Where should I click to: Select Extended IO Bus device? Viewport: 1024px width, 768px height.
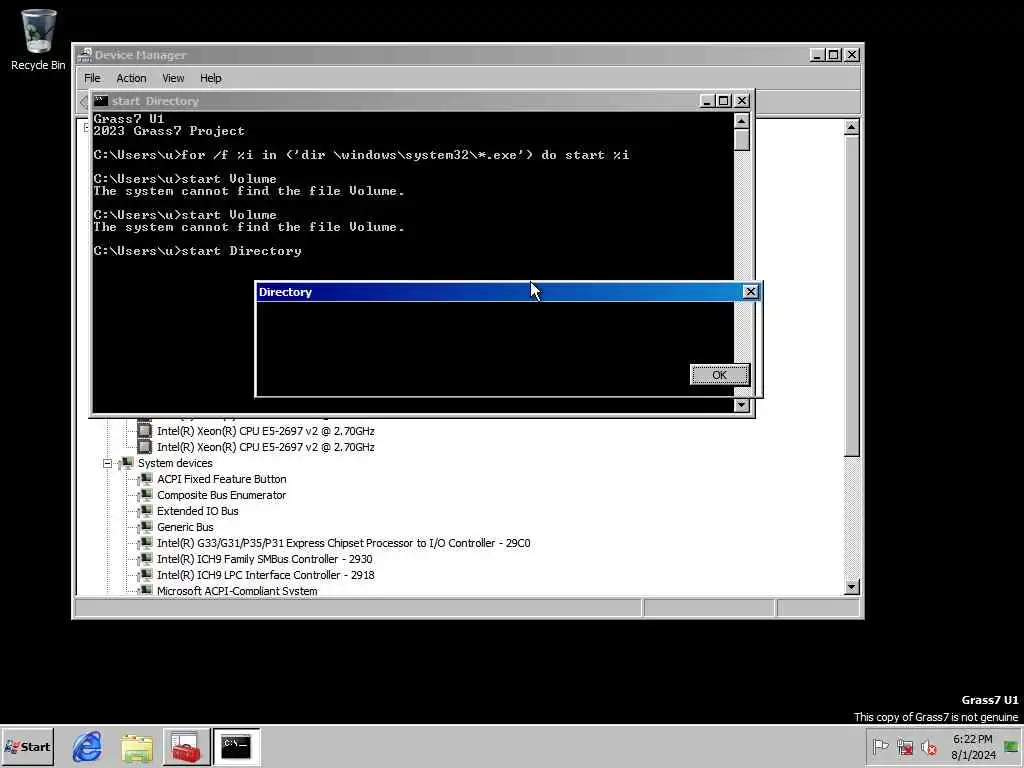(197, 511)
